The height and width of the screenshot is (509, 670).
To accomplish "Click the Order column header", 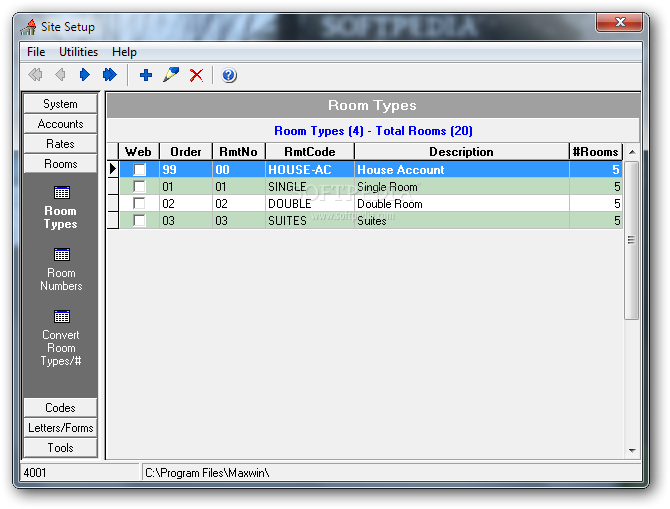I will point(186,152).
